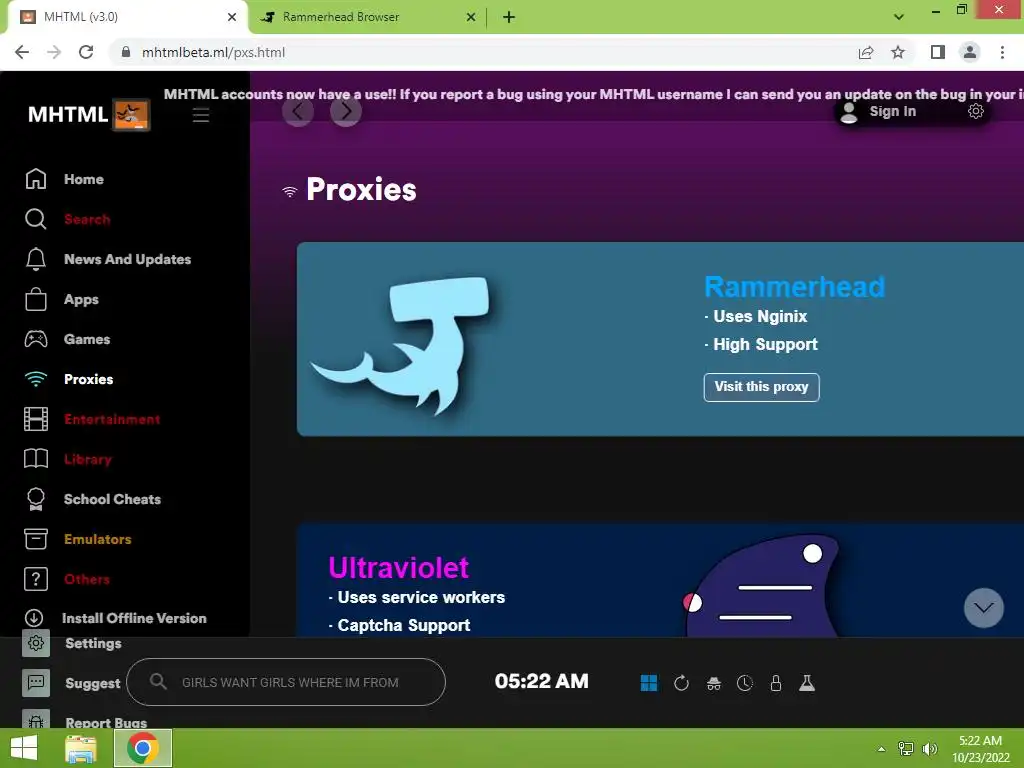Open the taskbar network icon
This screenshot has height=768, width=1024.
pyautogui.click(x=906, y=749)
